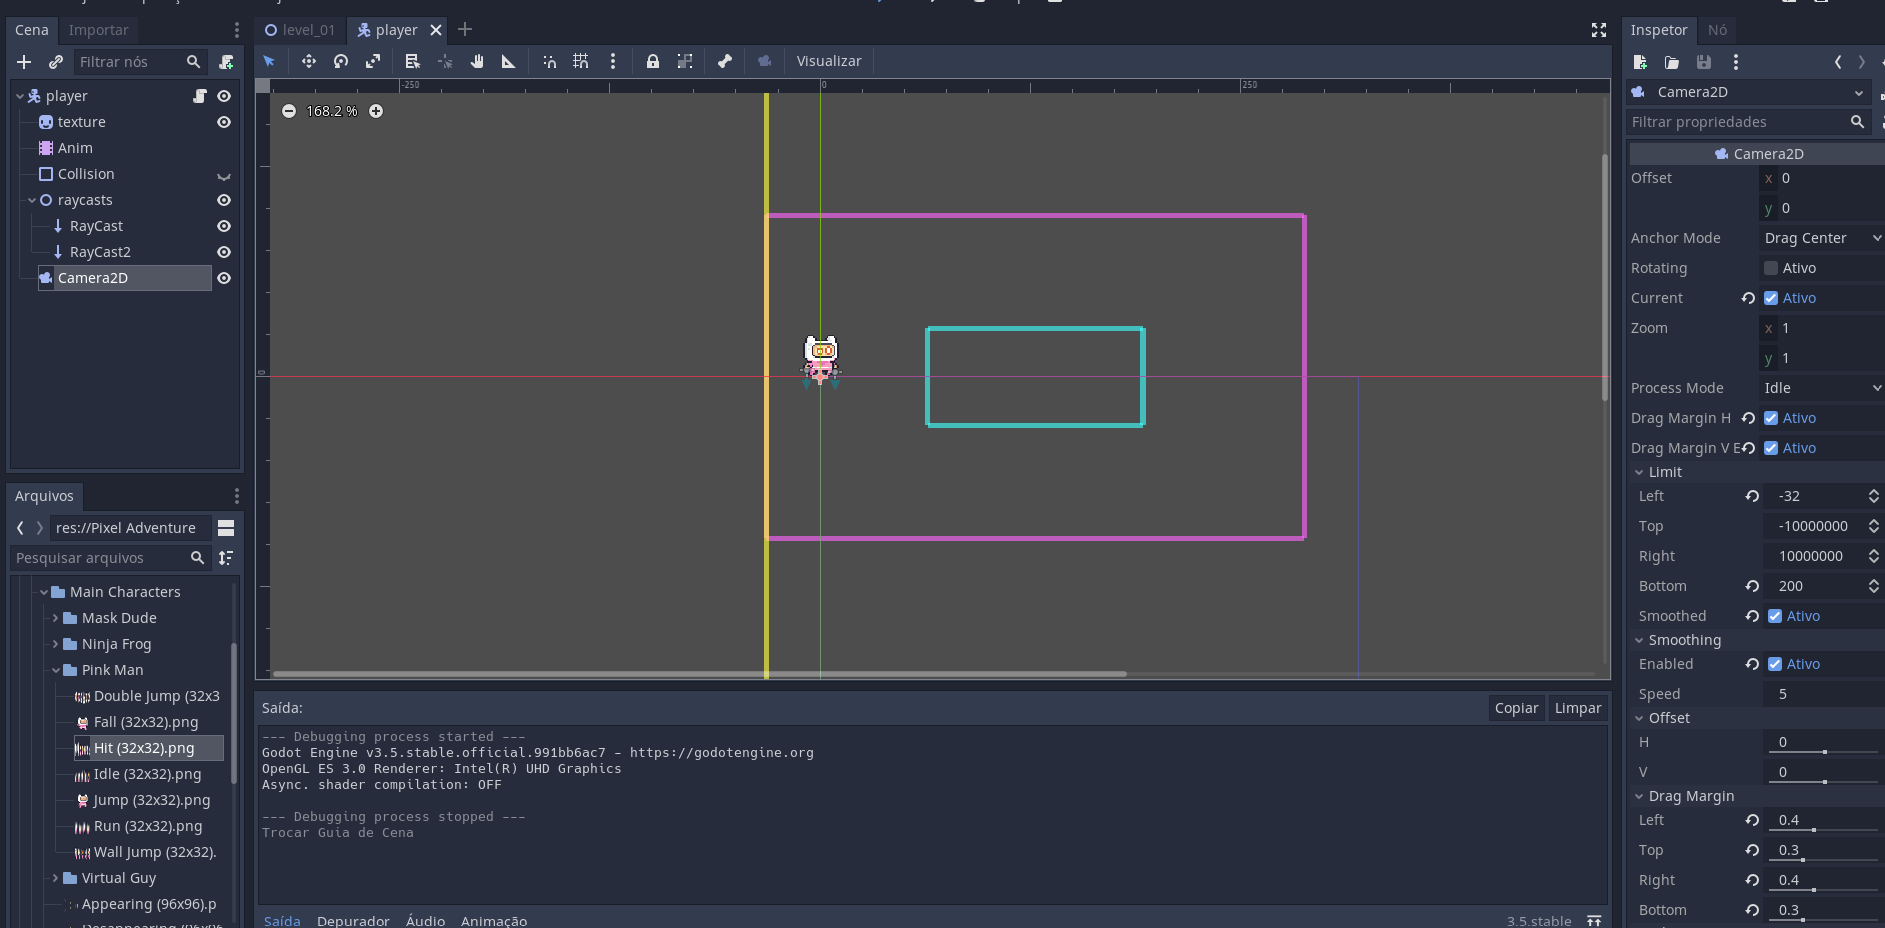Add a new node with the plus icon
Viewport: 1885px width, 928px height.
pos(23,62)
